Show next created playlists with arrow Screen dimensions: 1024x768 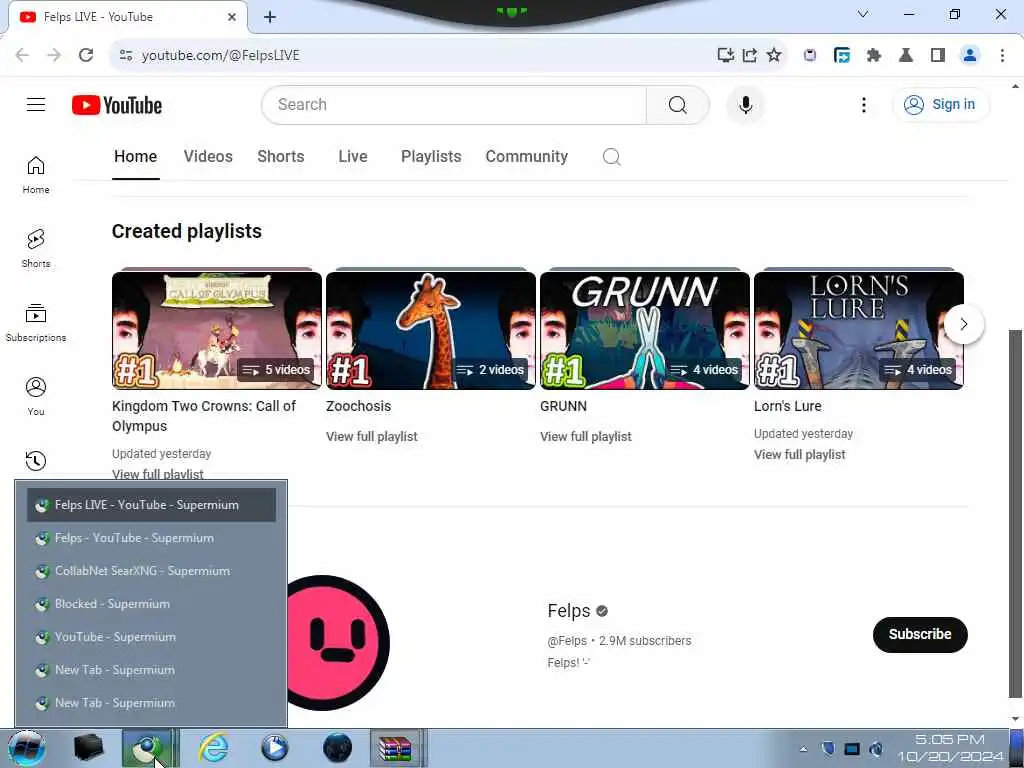coord(963,324)
